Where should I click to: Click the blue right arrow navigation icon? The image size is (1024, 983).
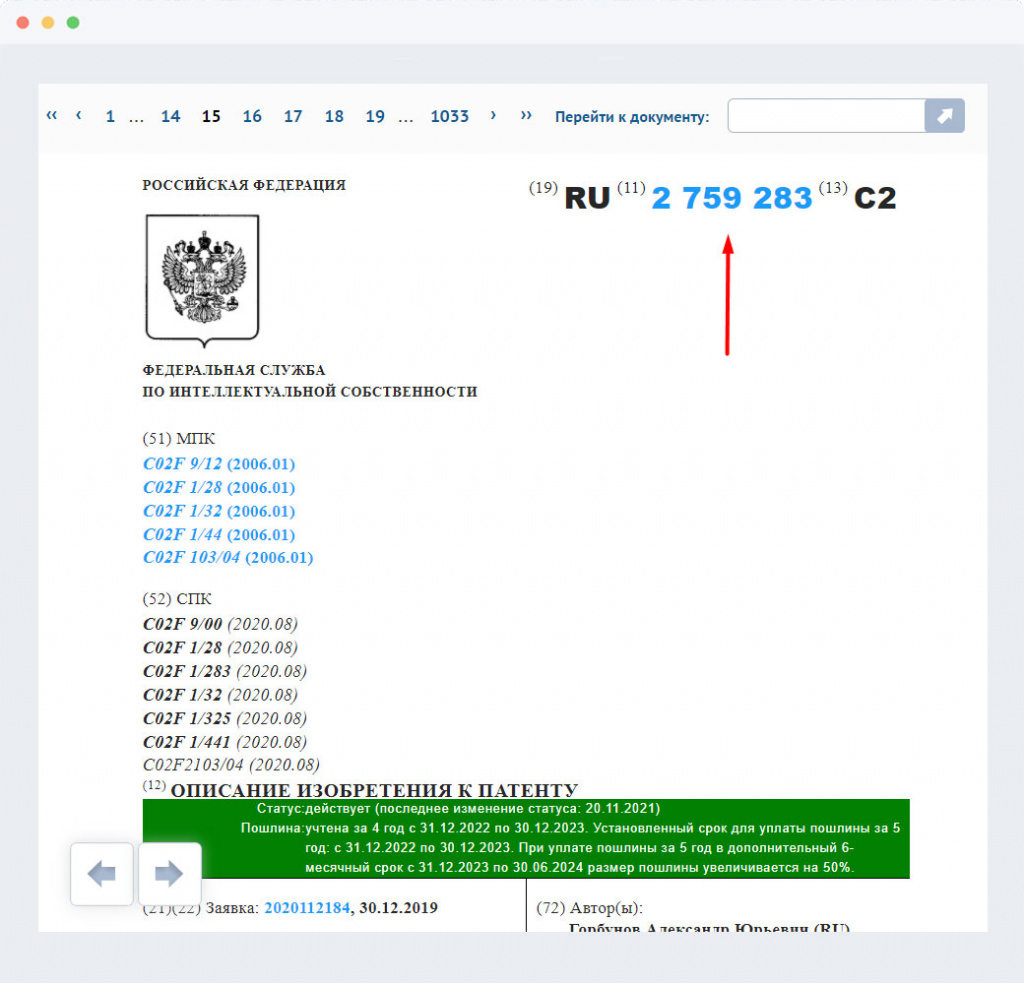(x=170, y=873)
